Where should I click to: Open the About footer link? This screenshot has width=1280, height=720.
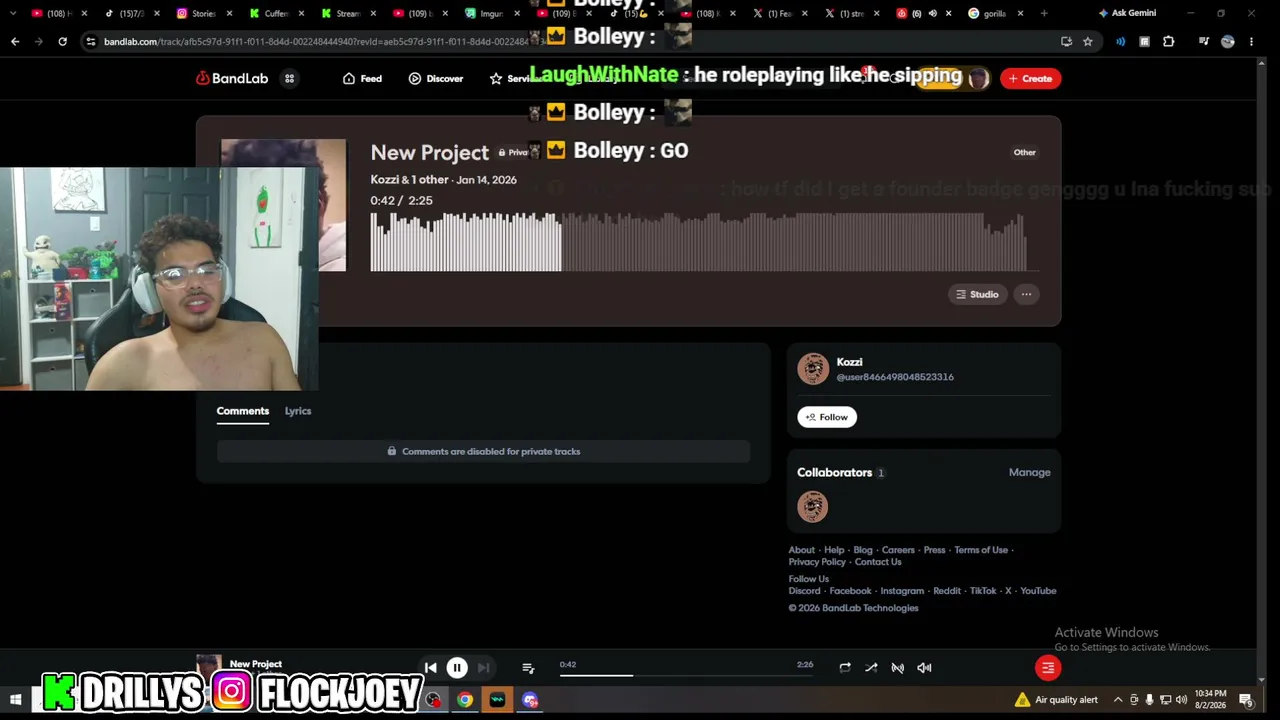point(802,550)
